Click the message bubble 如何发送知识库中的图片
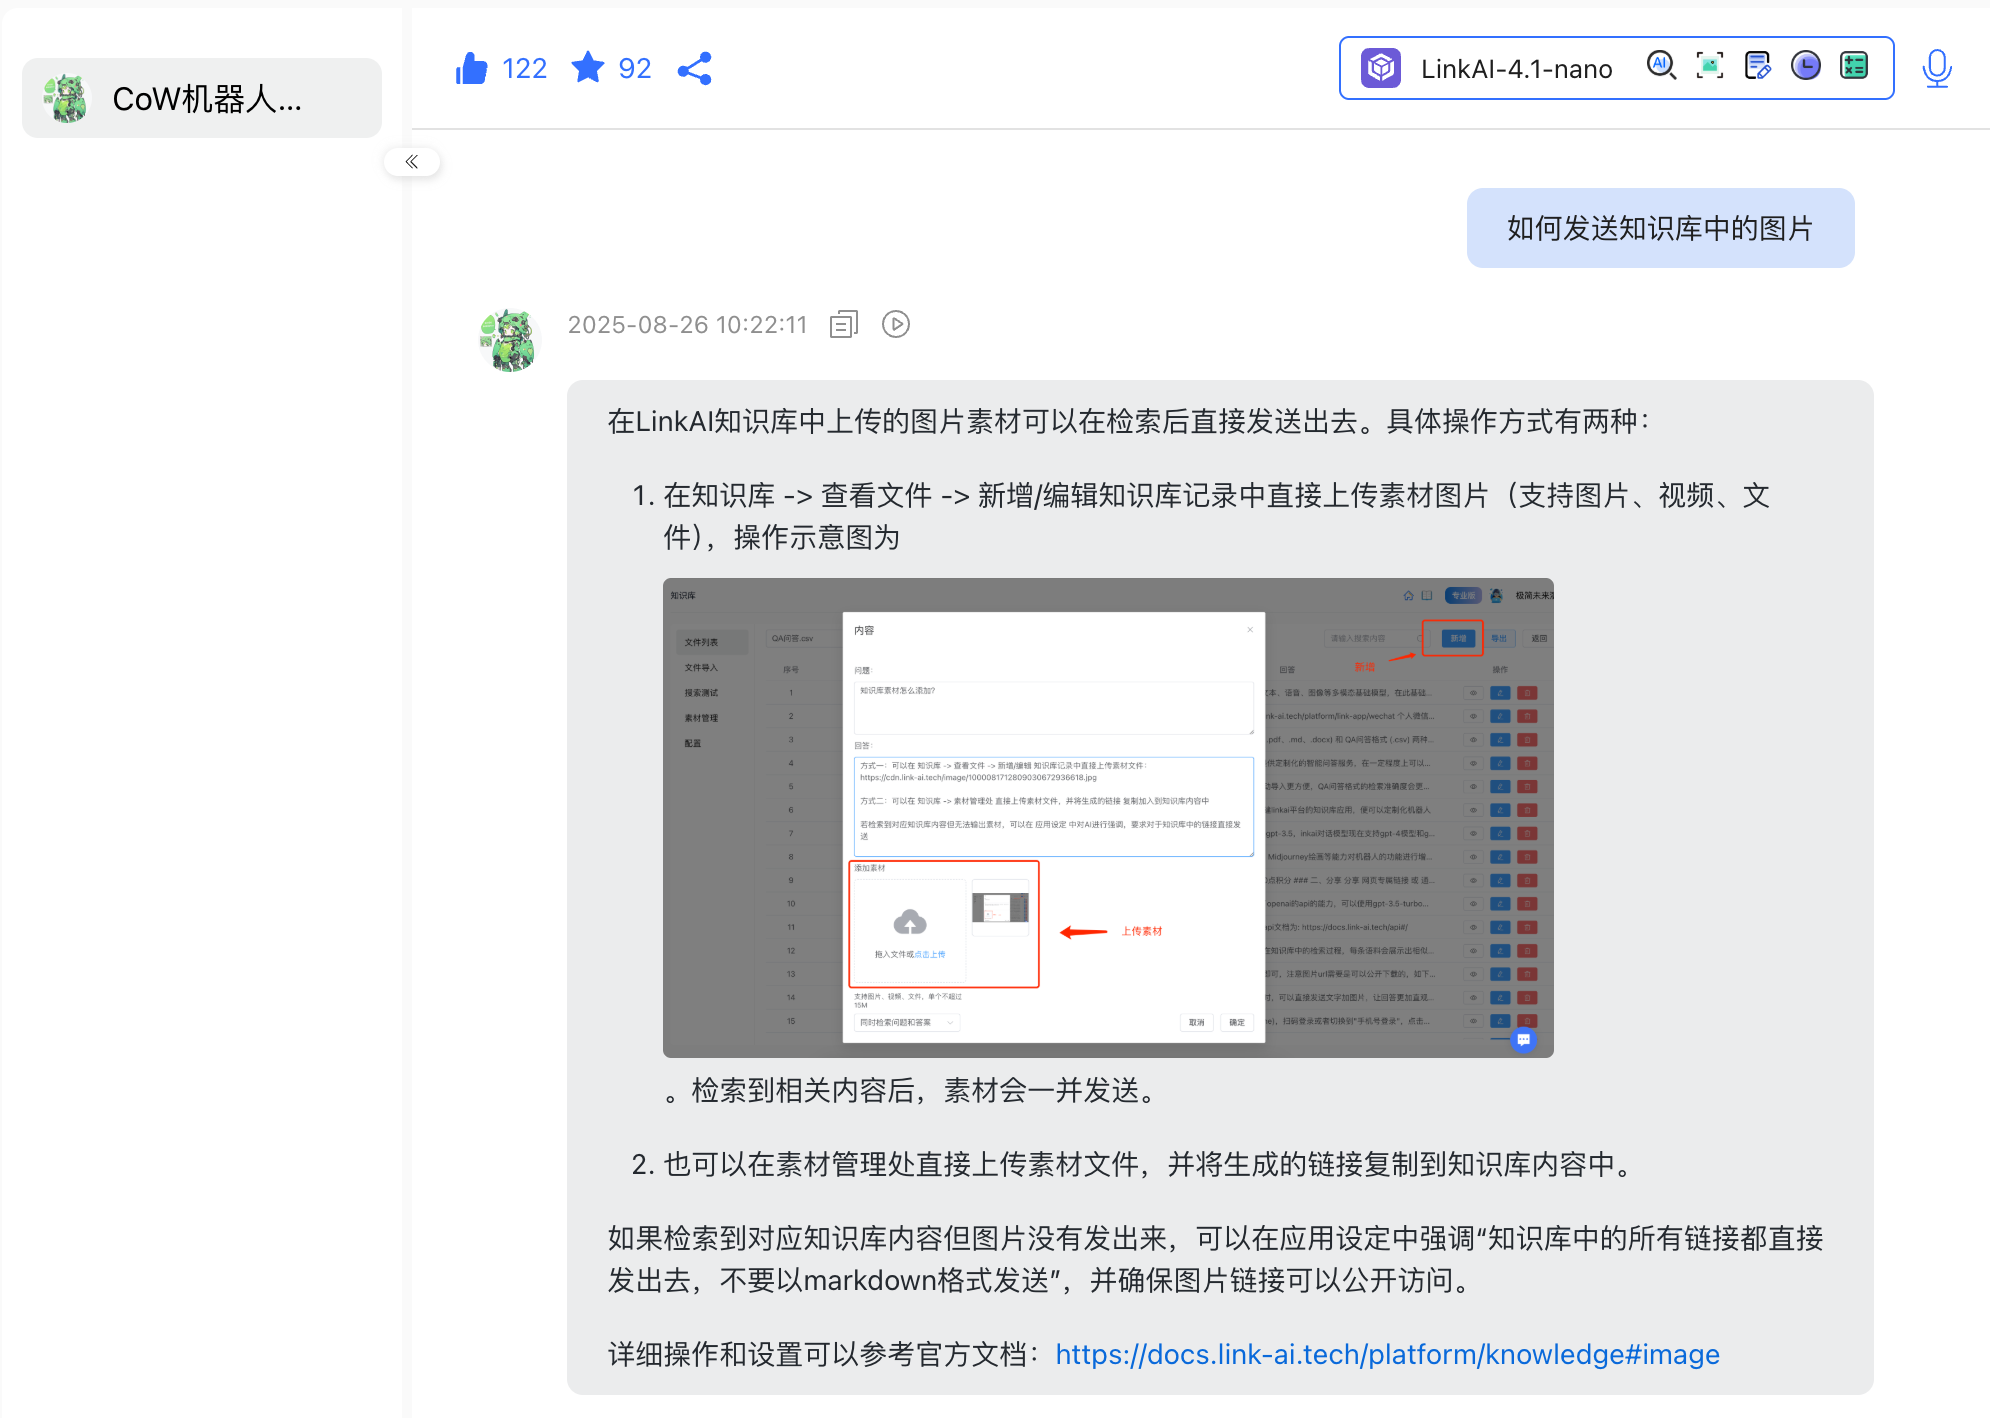1990x1418 pixels. coord(1660,228)
